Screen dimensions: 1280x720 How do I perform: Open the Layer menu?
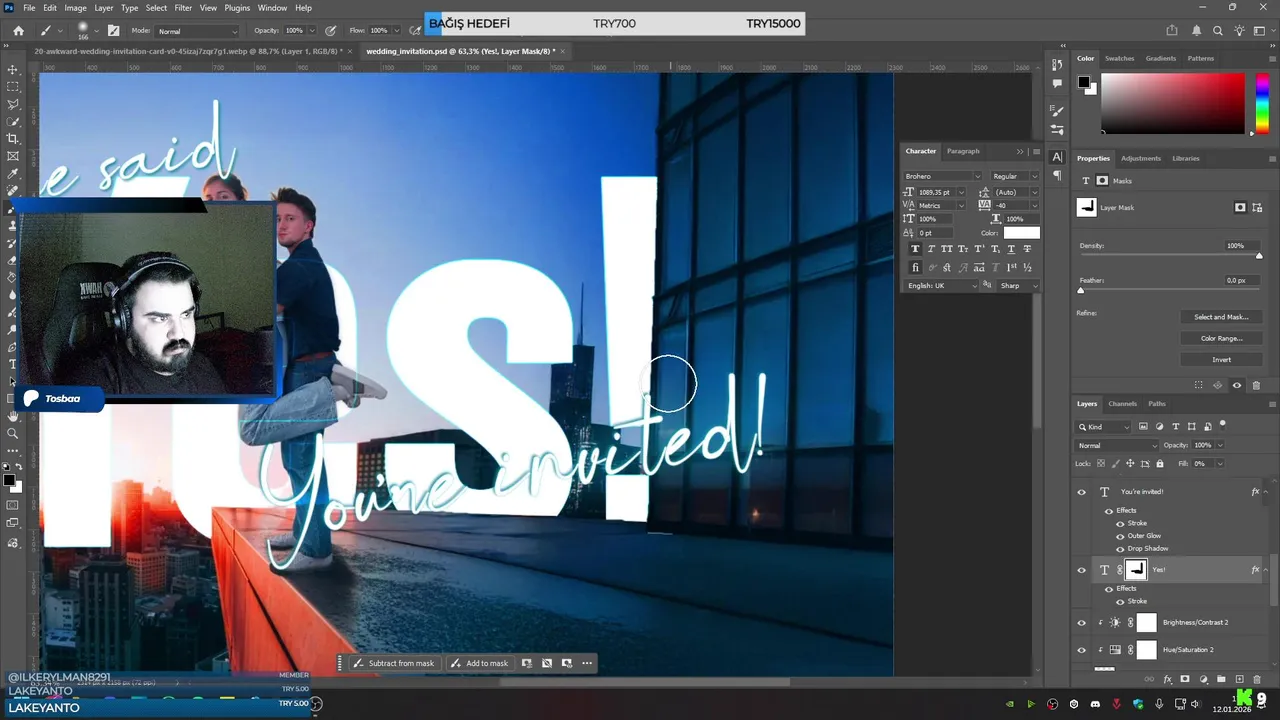click(104, 8)
